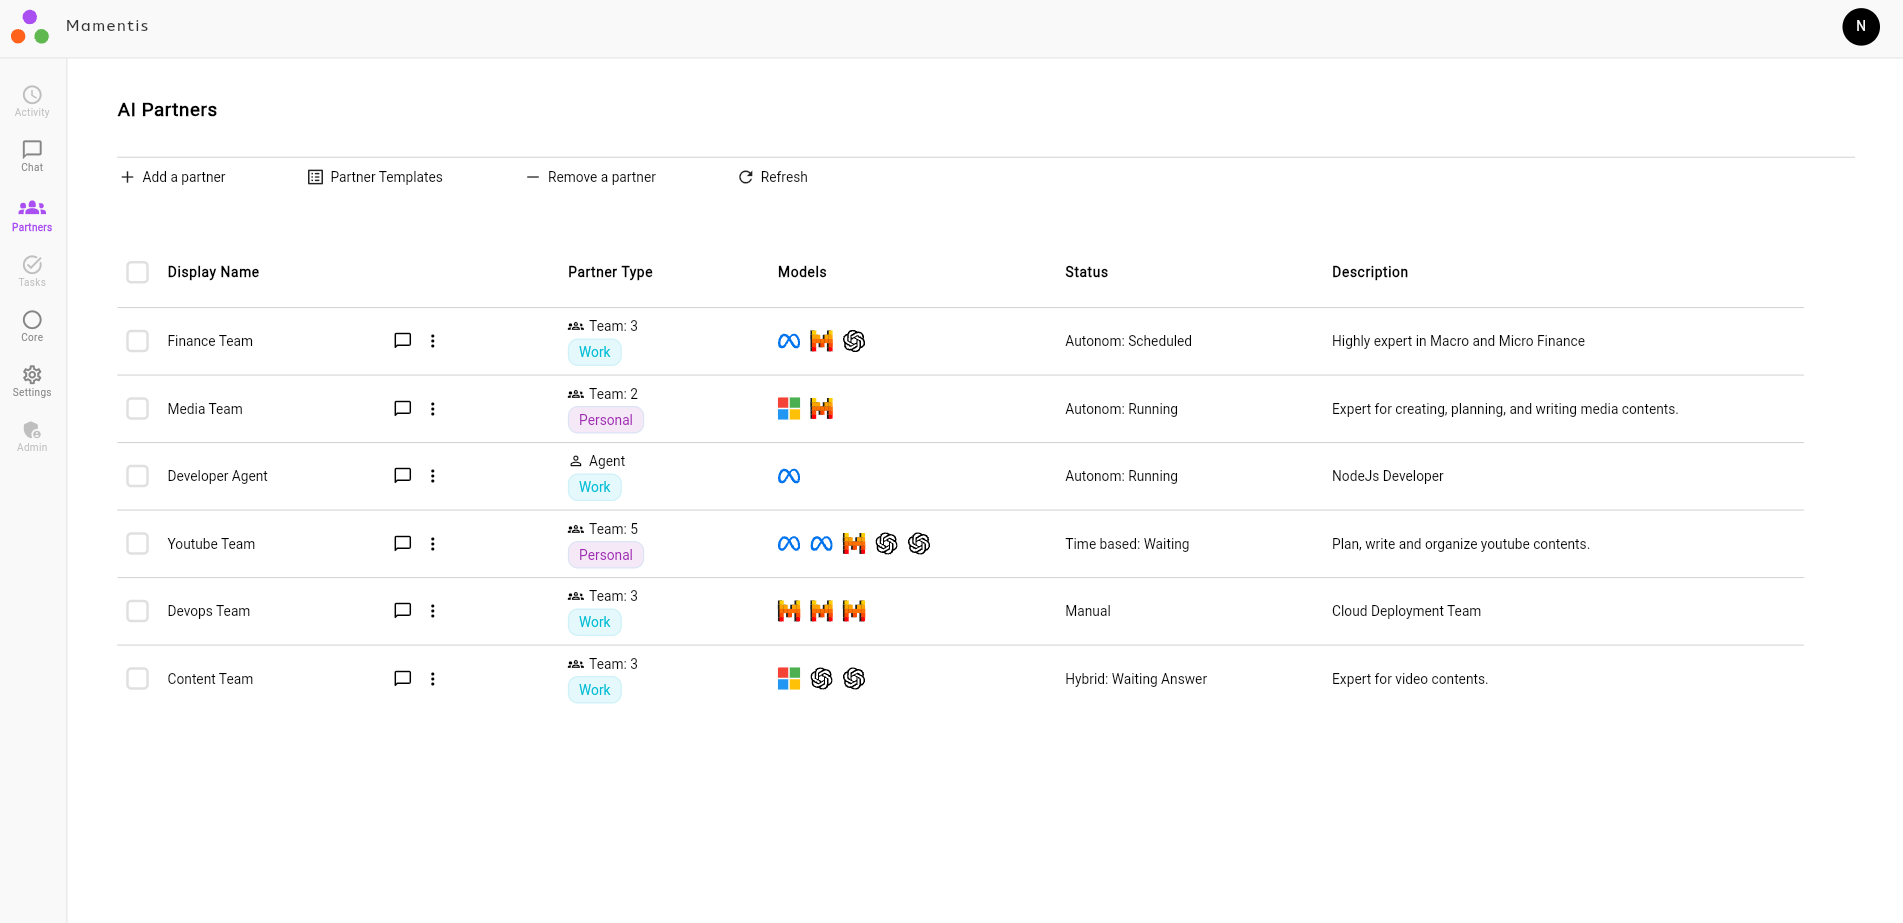Click status 'Time based: Waiting'
The image size is (1903, 923).
pyautogui.click(x=1127, y=544)
